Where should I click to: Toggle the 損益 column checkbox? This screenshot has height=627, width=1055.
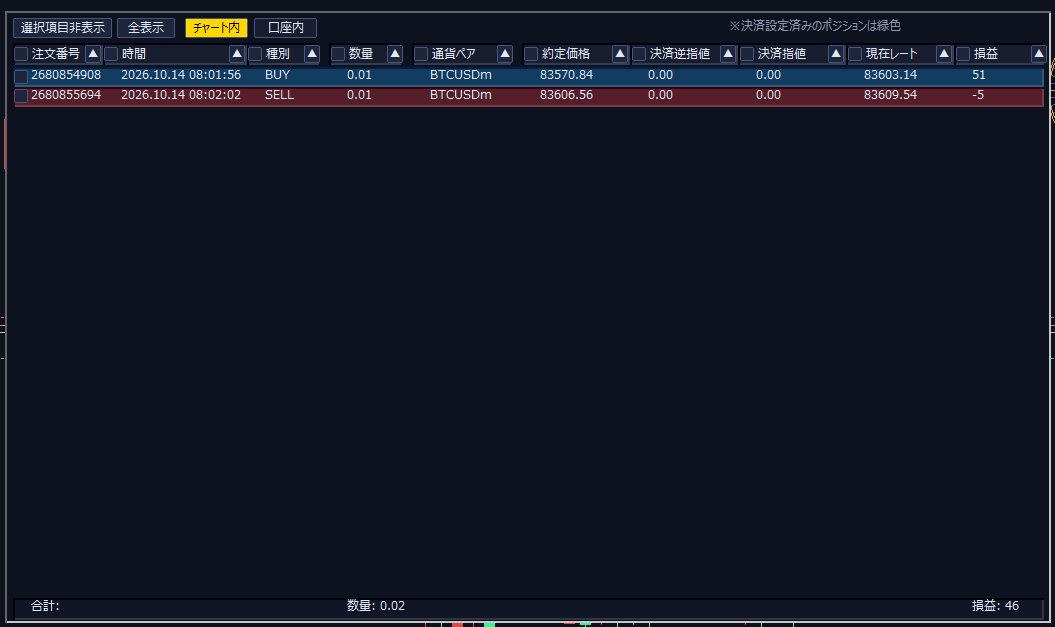click(x=963, y=54)
